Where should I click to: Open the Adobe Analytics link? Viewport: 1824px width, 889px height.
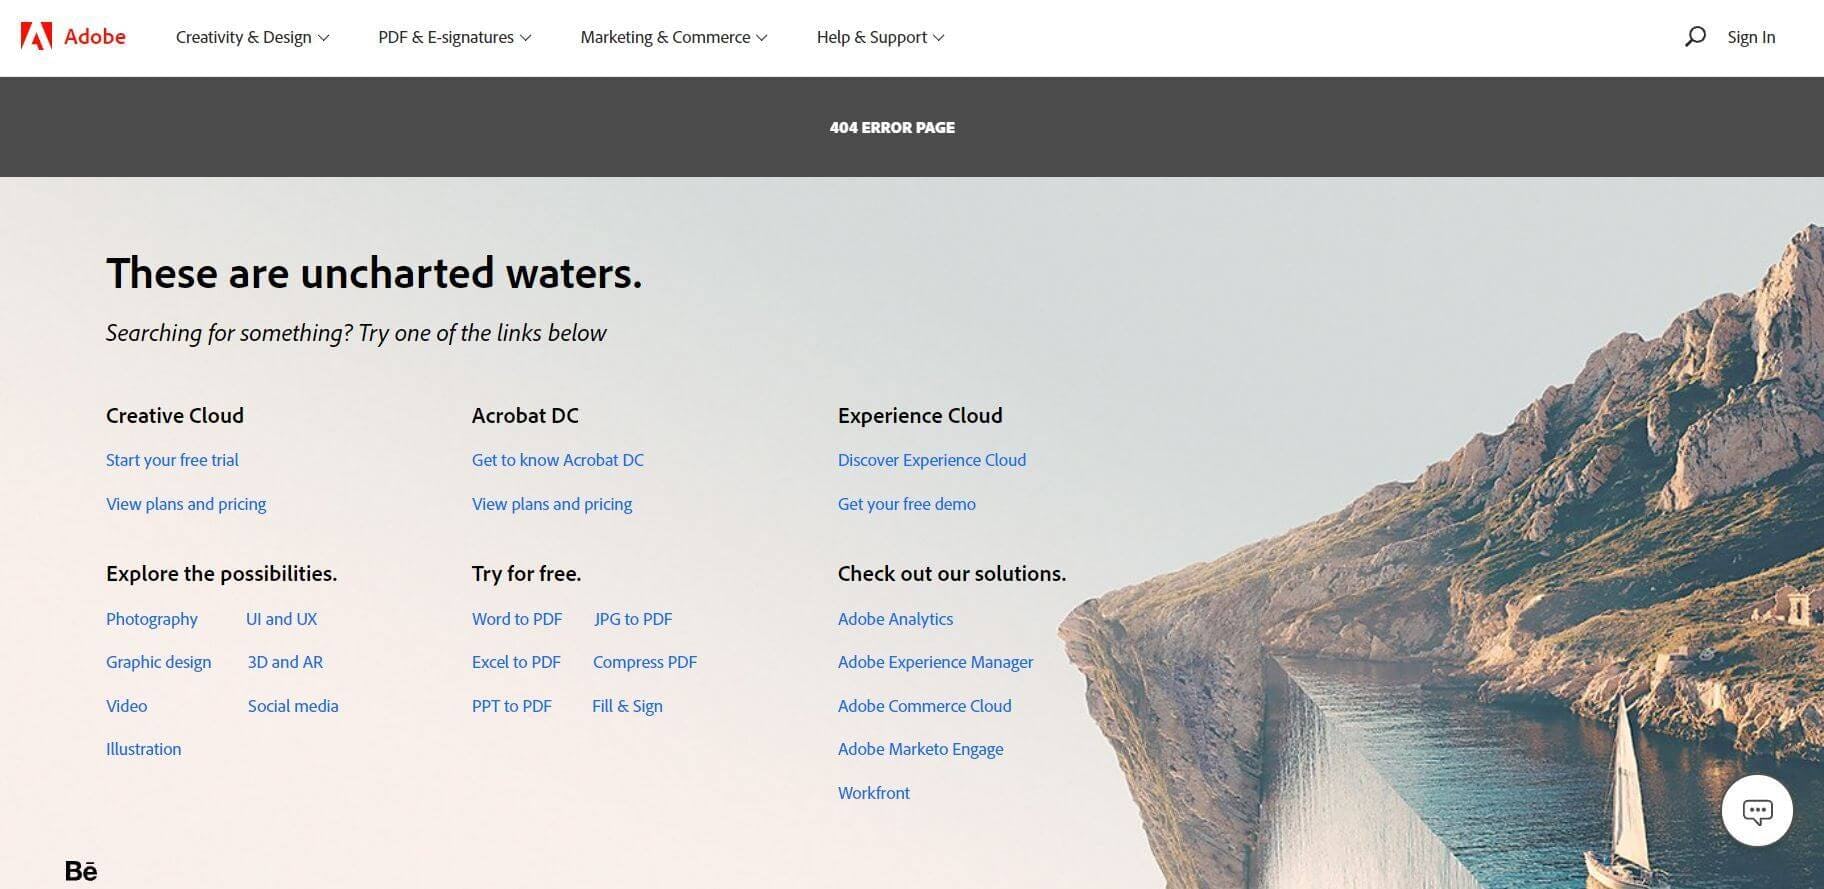click(x=895, y=619)
